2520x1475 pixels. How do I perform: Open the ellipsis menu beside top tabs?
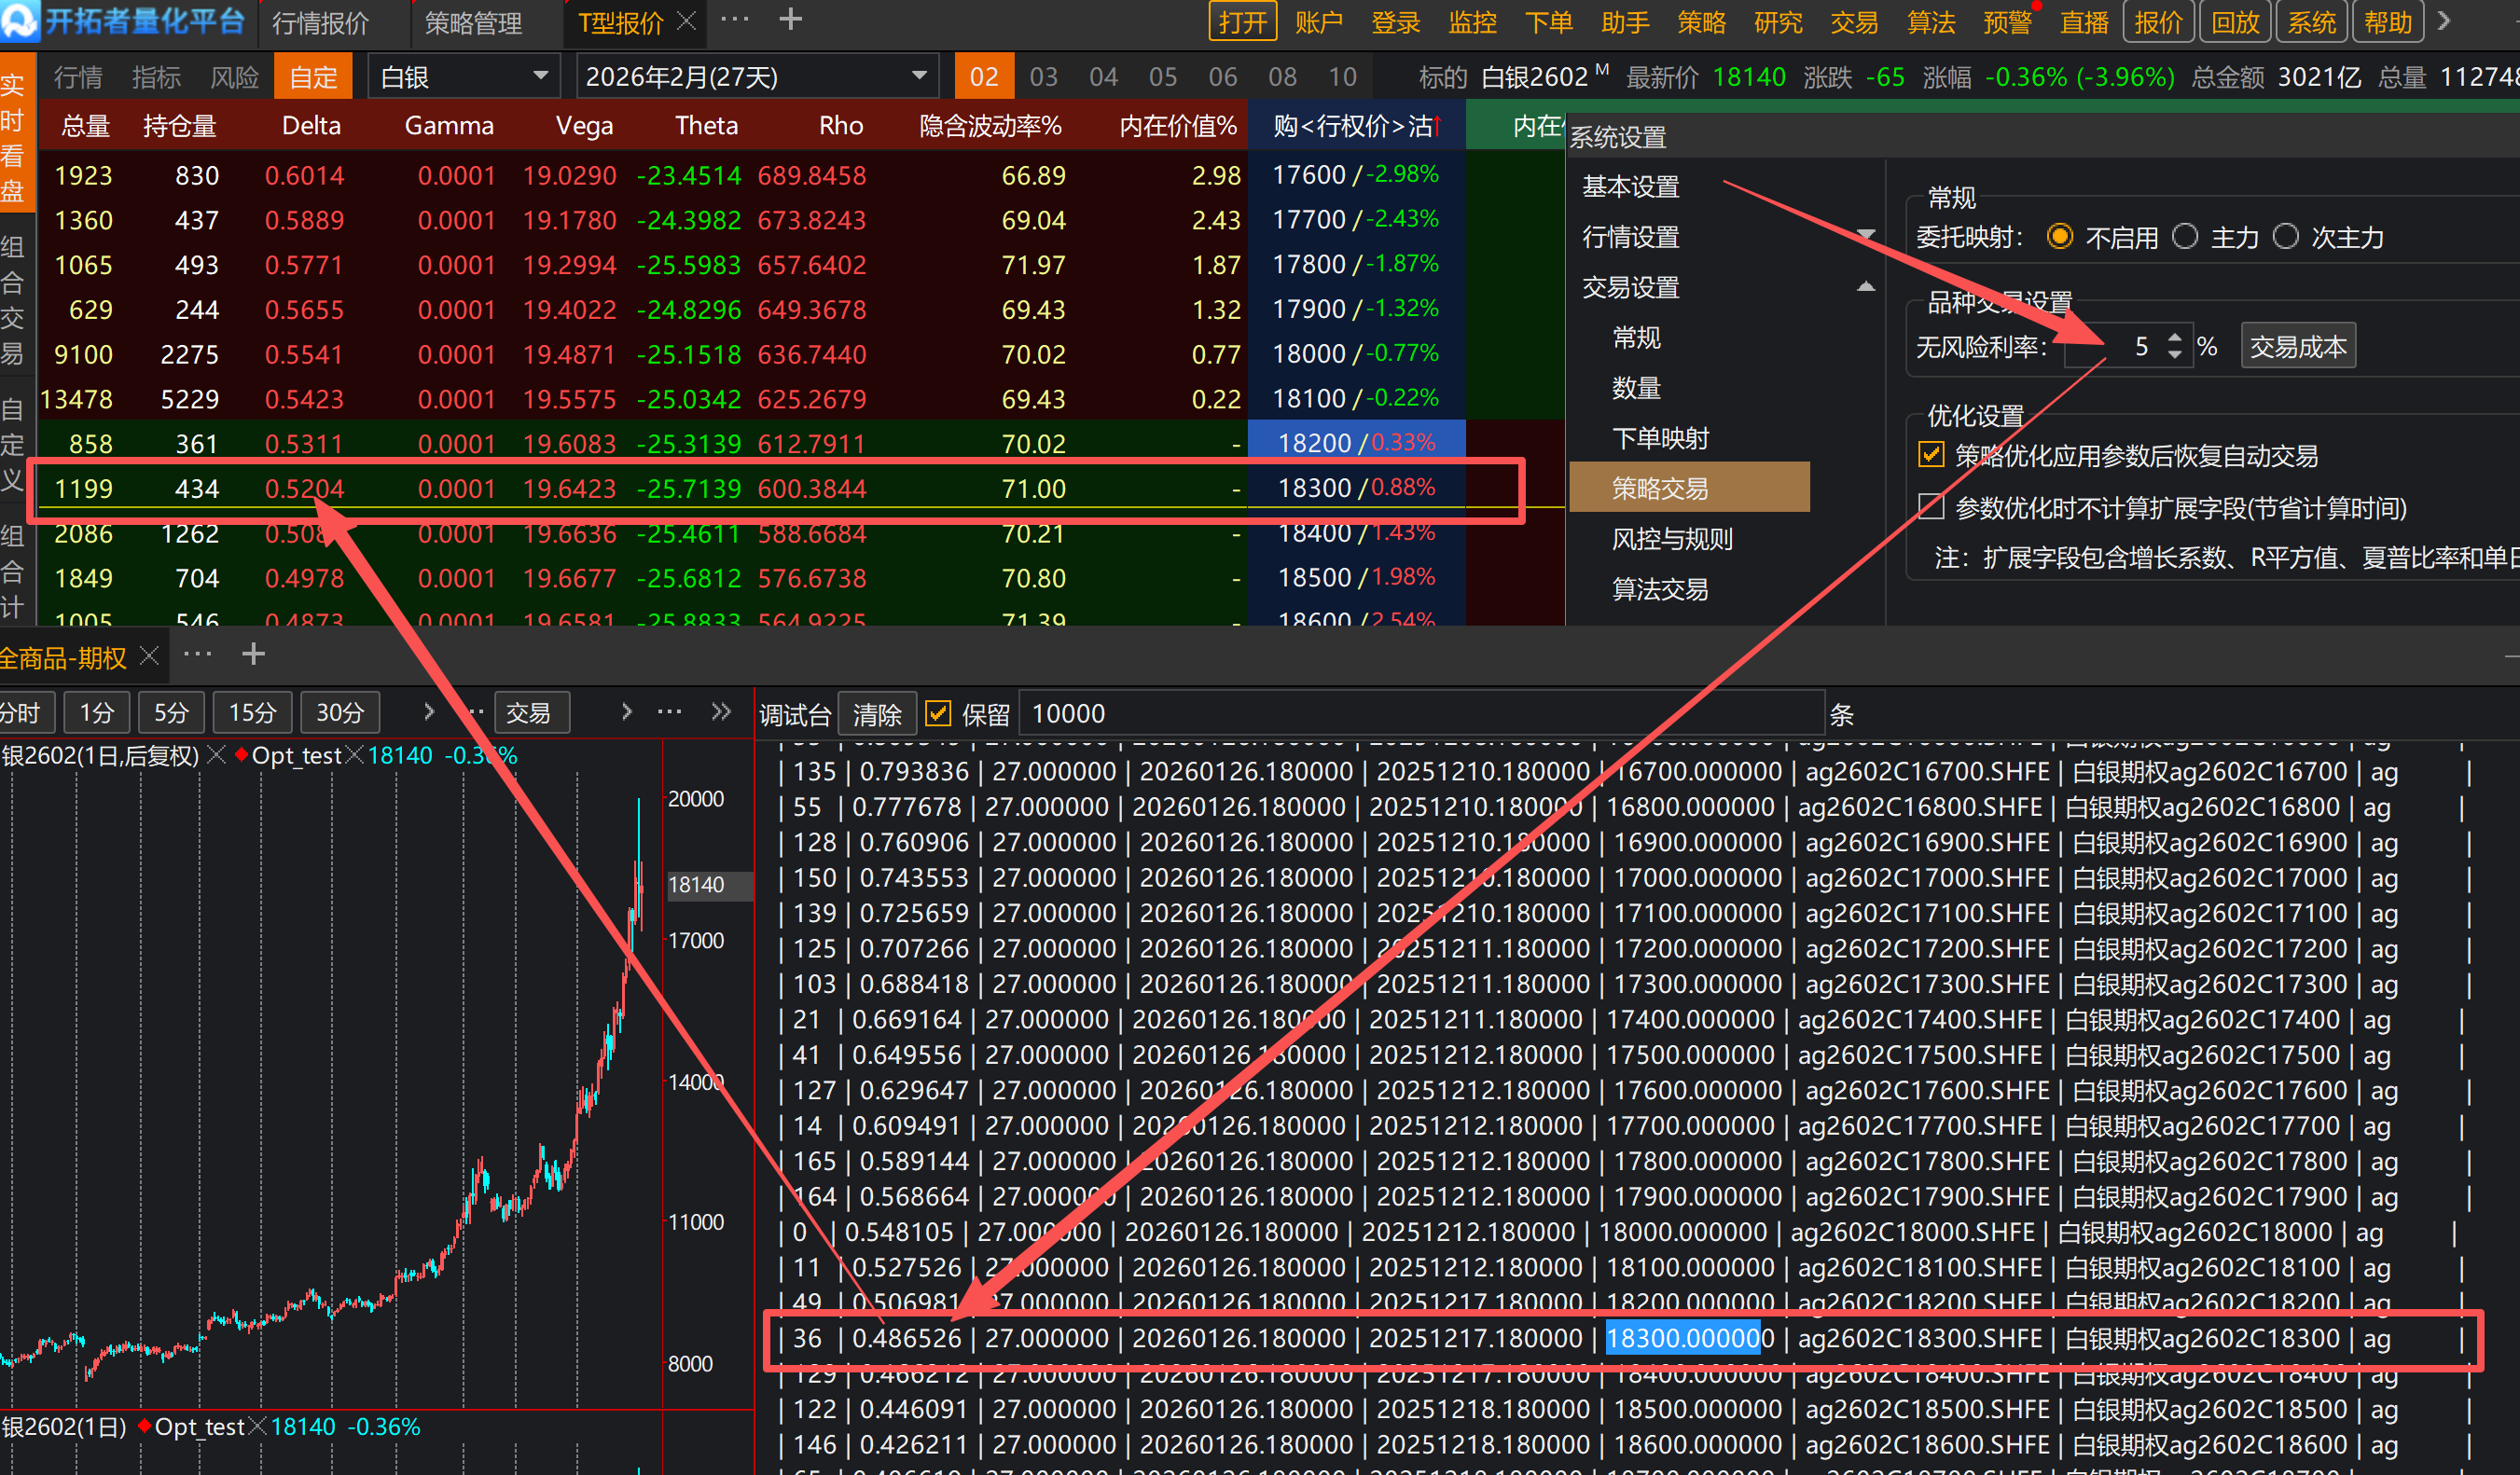click(735, 20)
